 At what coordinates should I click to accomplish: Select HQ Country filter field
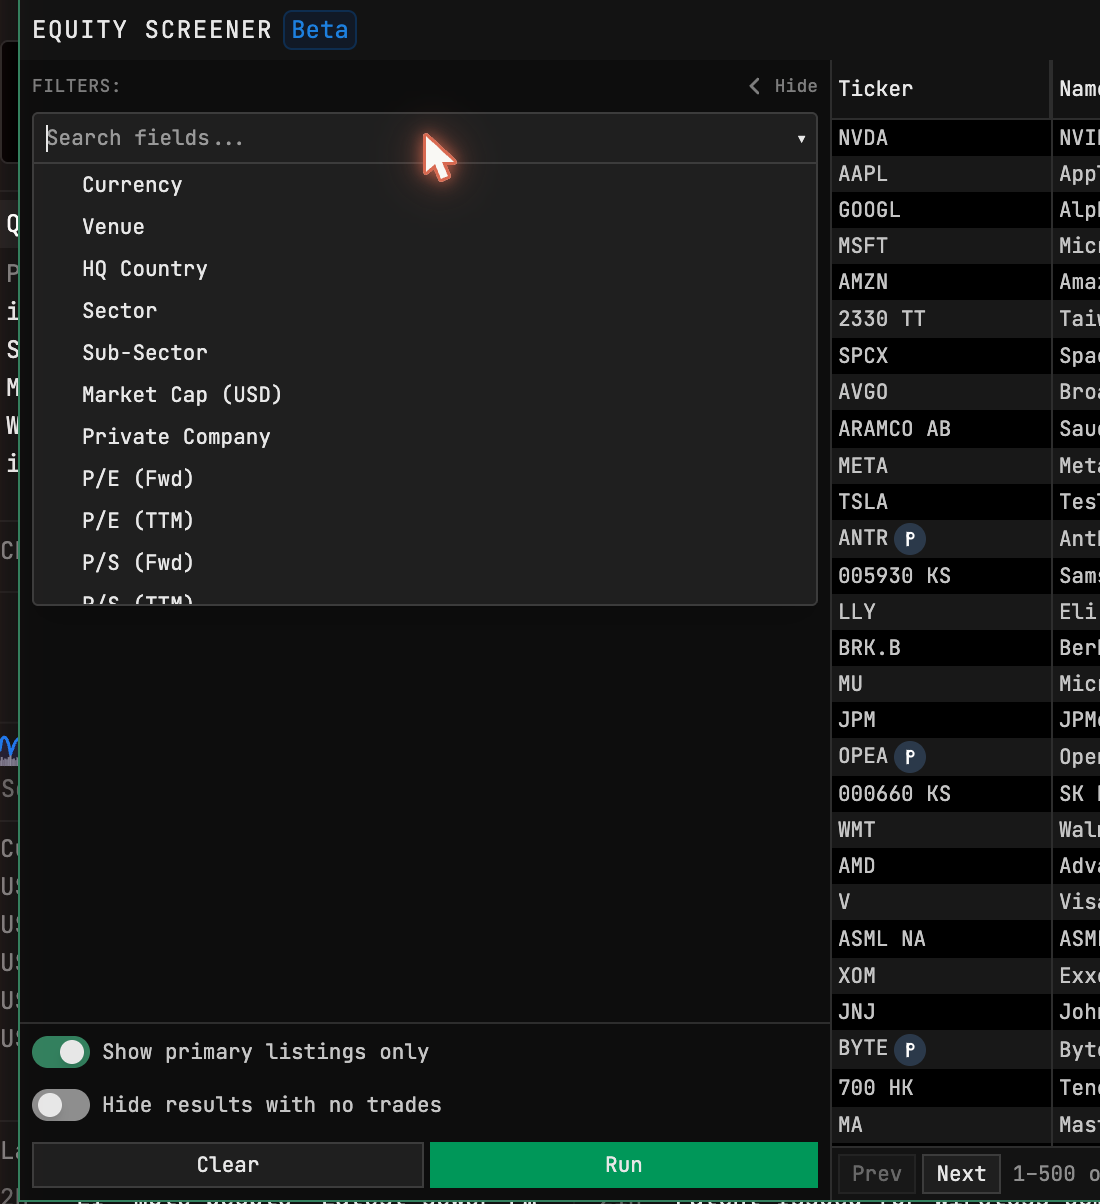pyautogui.click(x=425, y=269)
